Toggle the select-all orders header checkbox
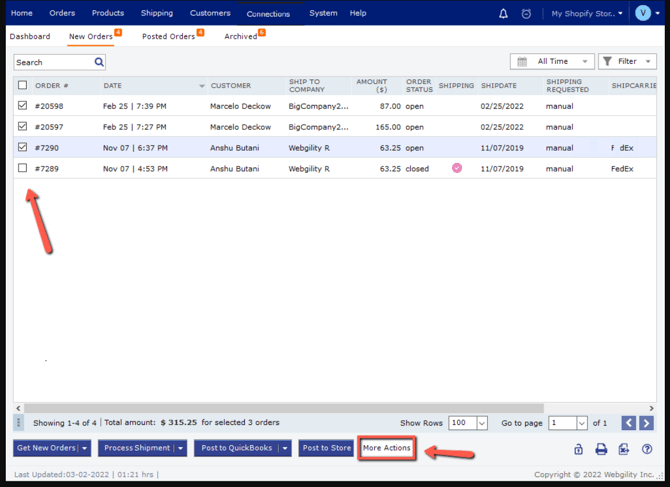Screen dimensions: 670x487 point(23,85)
